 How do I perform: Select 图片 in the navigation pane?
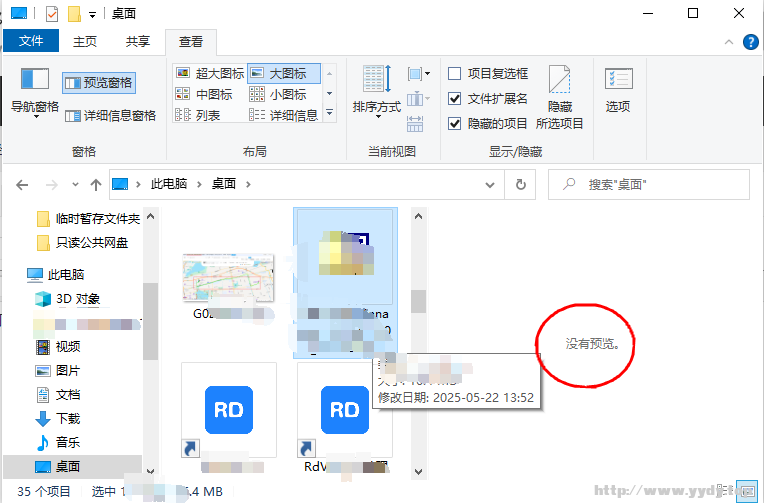pyautogui.click(x=58, y=371)
